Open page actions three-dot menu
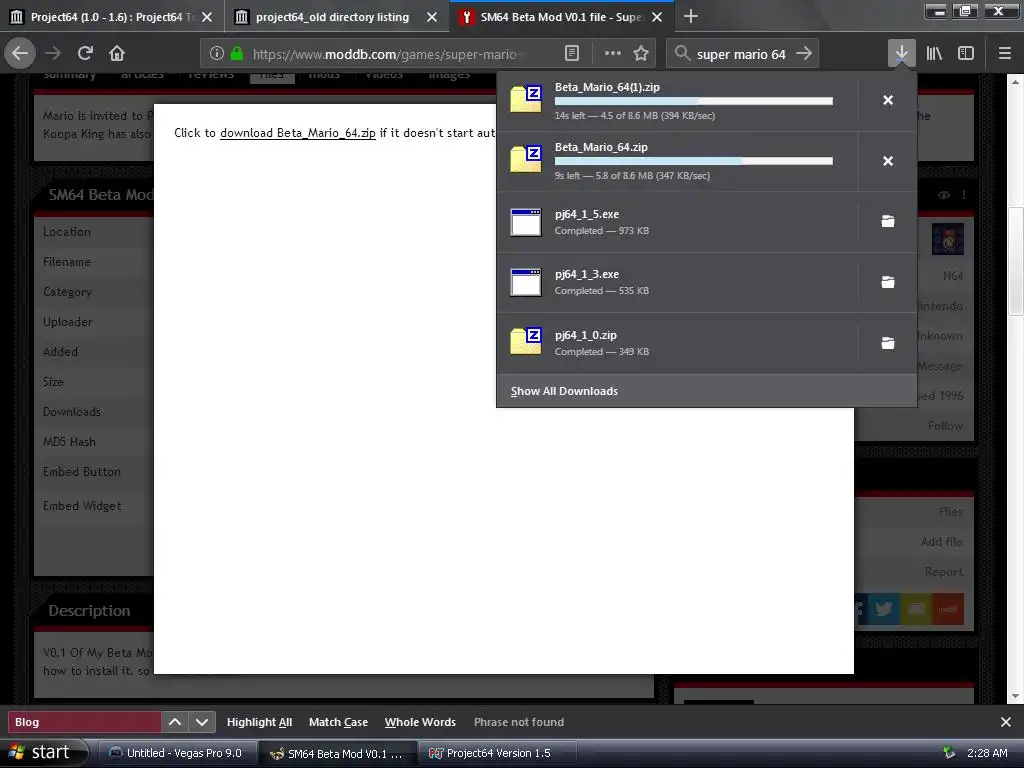The image size is (1024, 768). pos(613,54)
